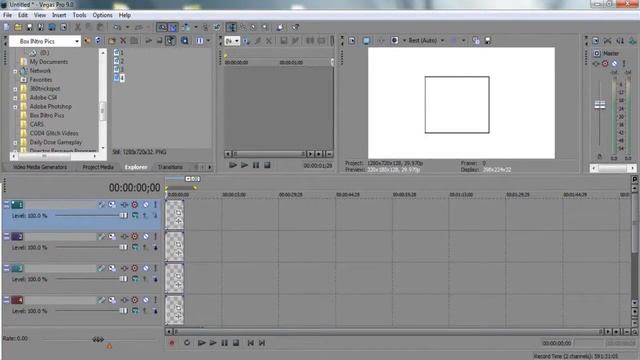Click the Save project icon
Image resolution: width=640 pixels, height=360 pixels.
click(29, 27)
